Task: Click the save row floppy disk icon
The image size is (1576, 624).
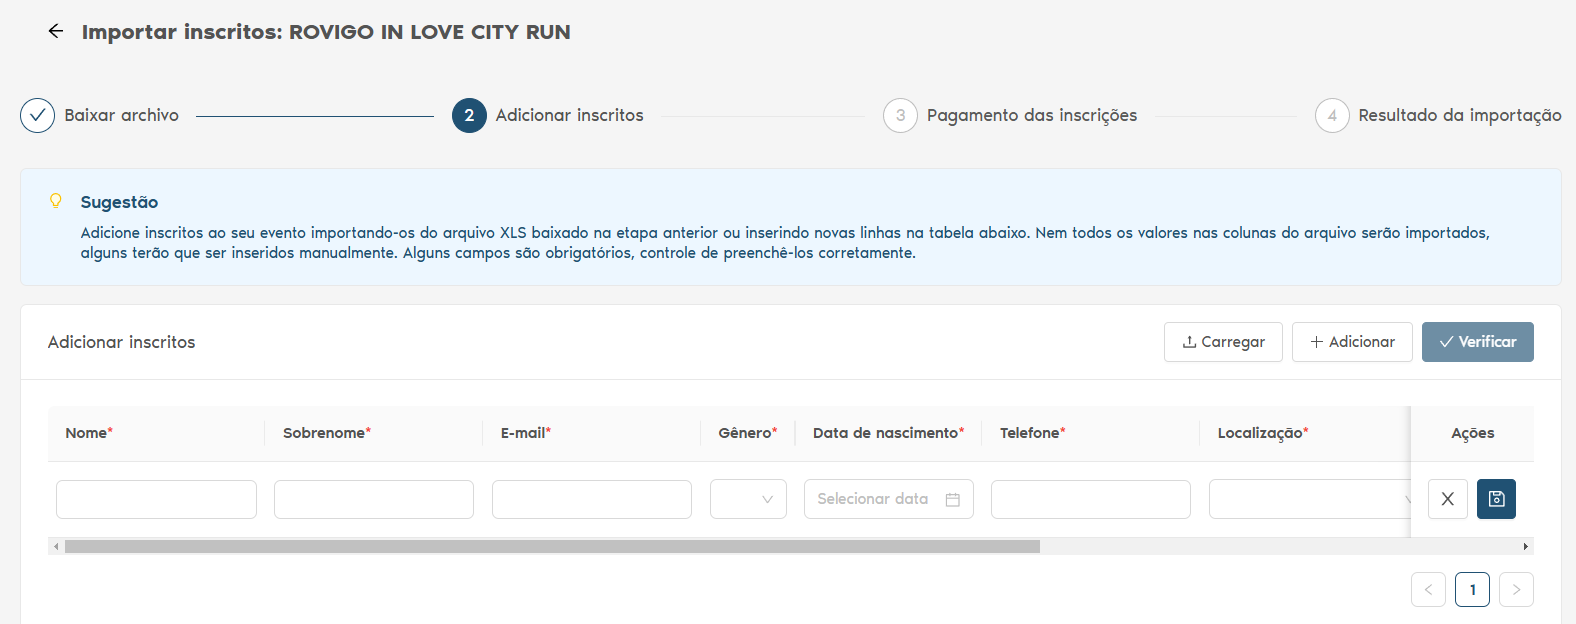Action: click(x=1496, y=499)
